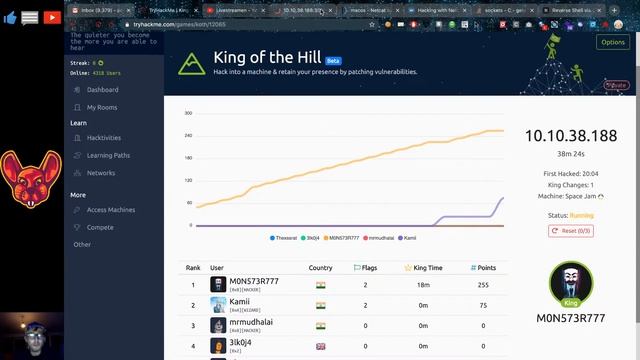Open Networks from the sidebar

(101, 173)
